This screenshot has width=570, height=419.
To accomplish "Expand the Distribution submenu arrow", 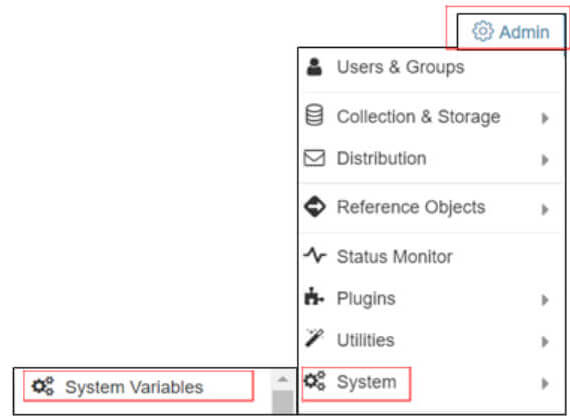I will [x=545, y=160].
